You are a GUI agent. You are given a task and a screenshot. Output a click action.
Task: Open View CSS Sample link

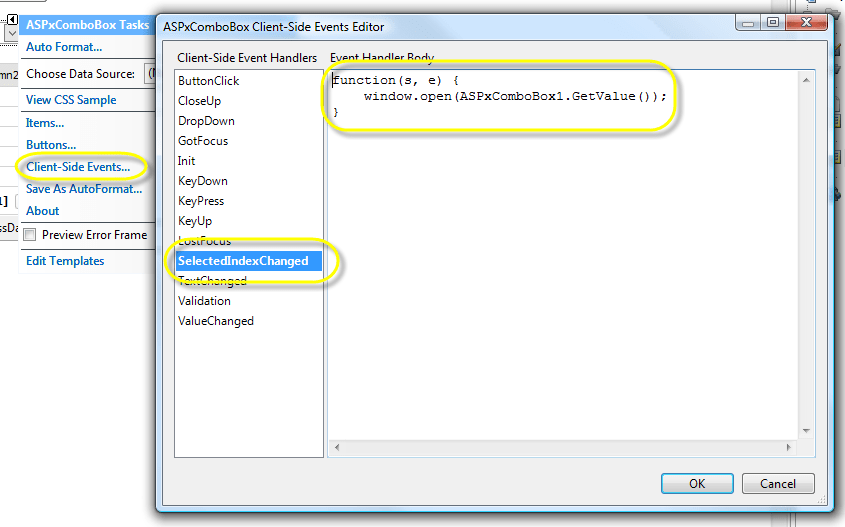71,100
